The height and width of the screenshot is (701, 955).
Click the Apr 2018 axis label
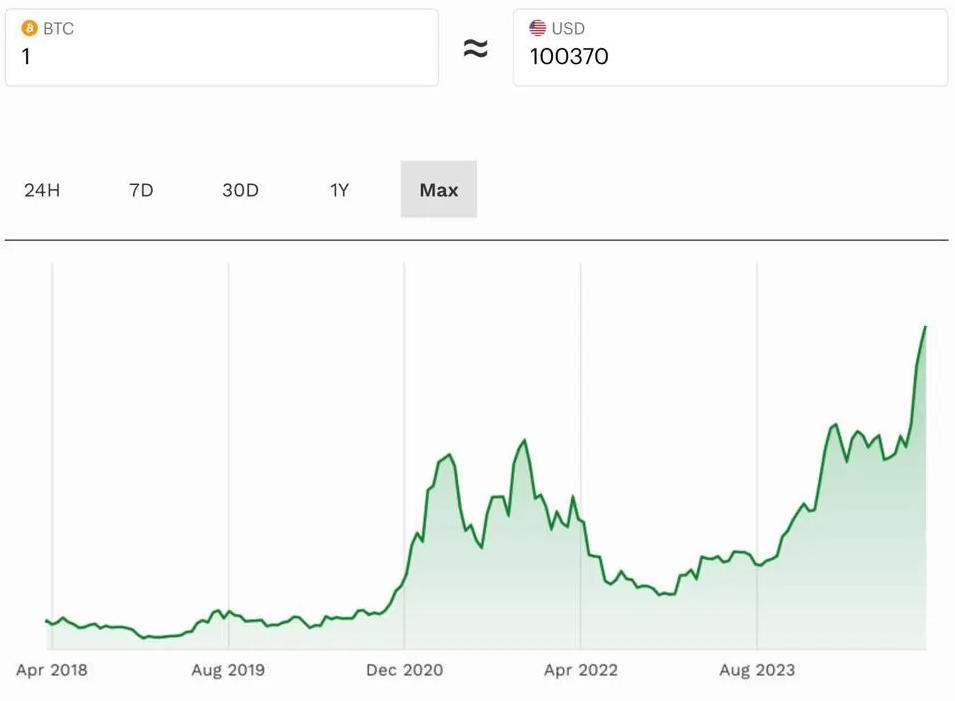coord(52,670)
